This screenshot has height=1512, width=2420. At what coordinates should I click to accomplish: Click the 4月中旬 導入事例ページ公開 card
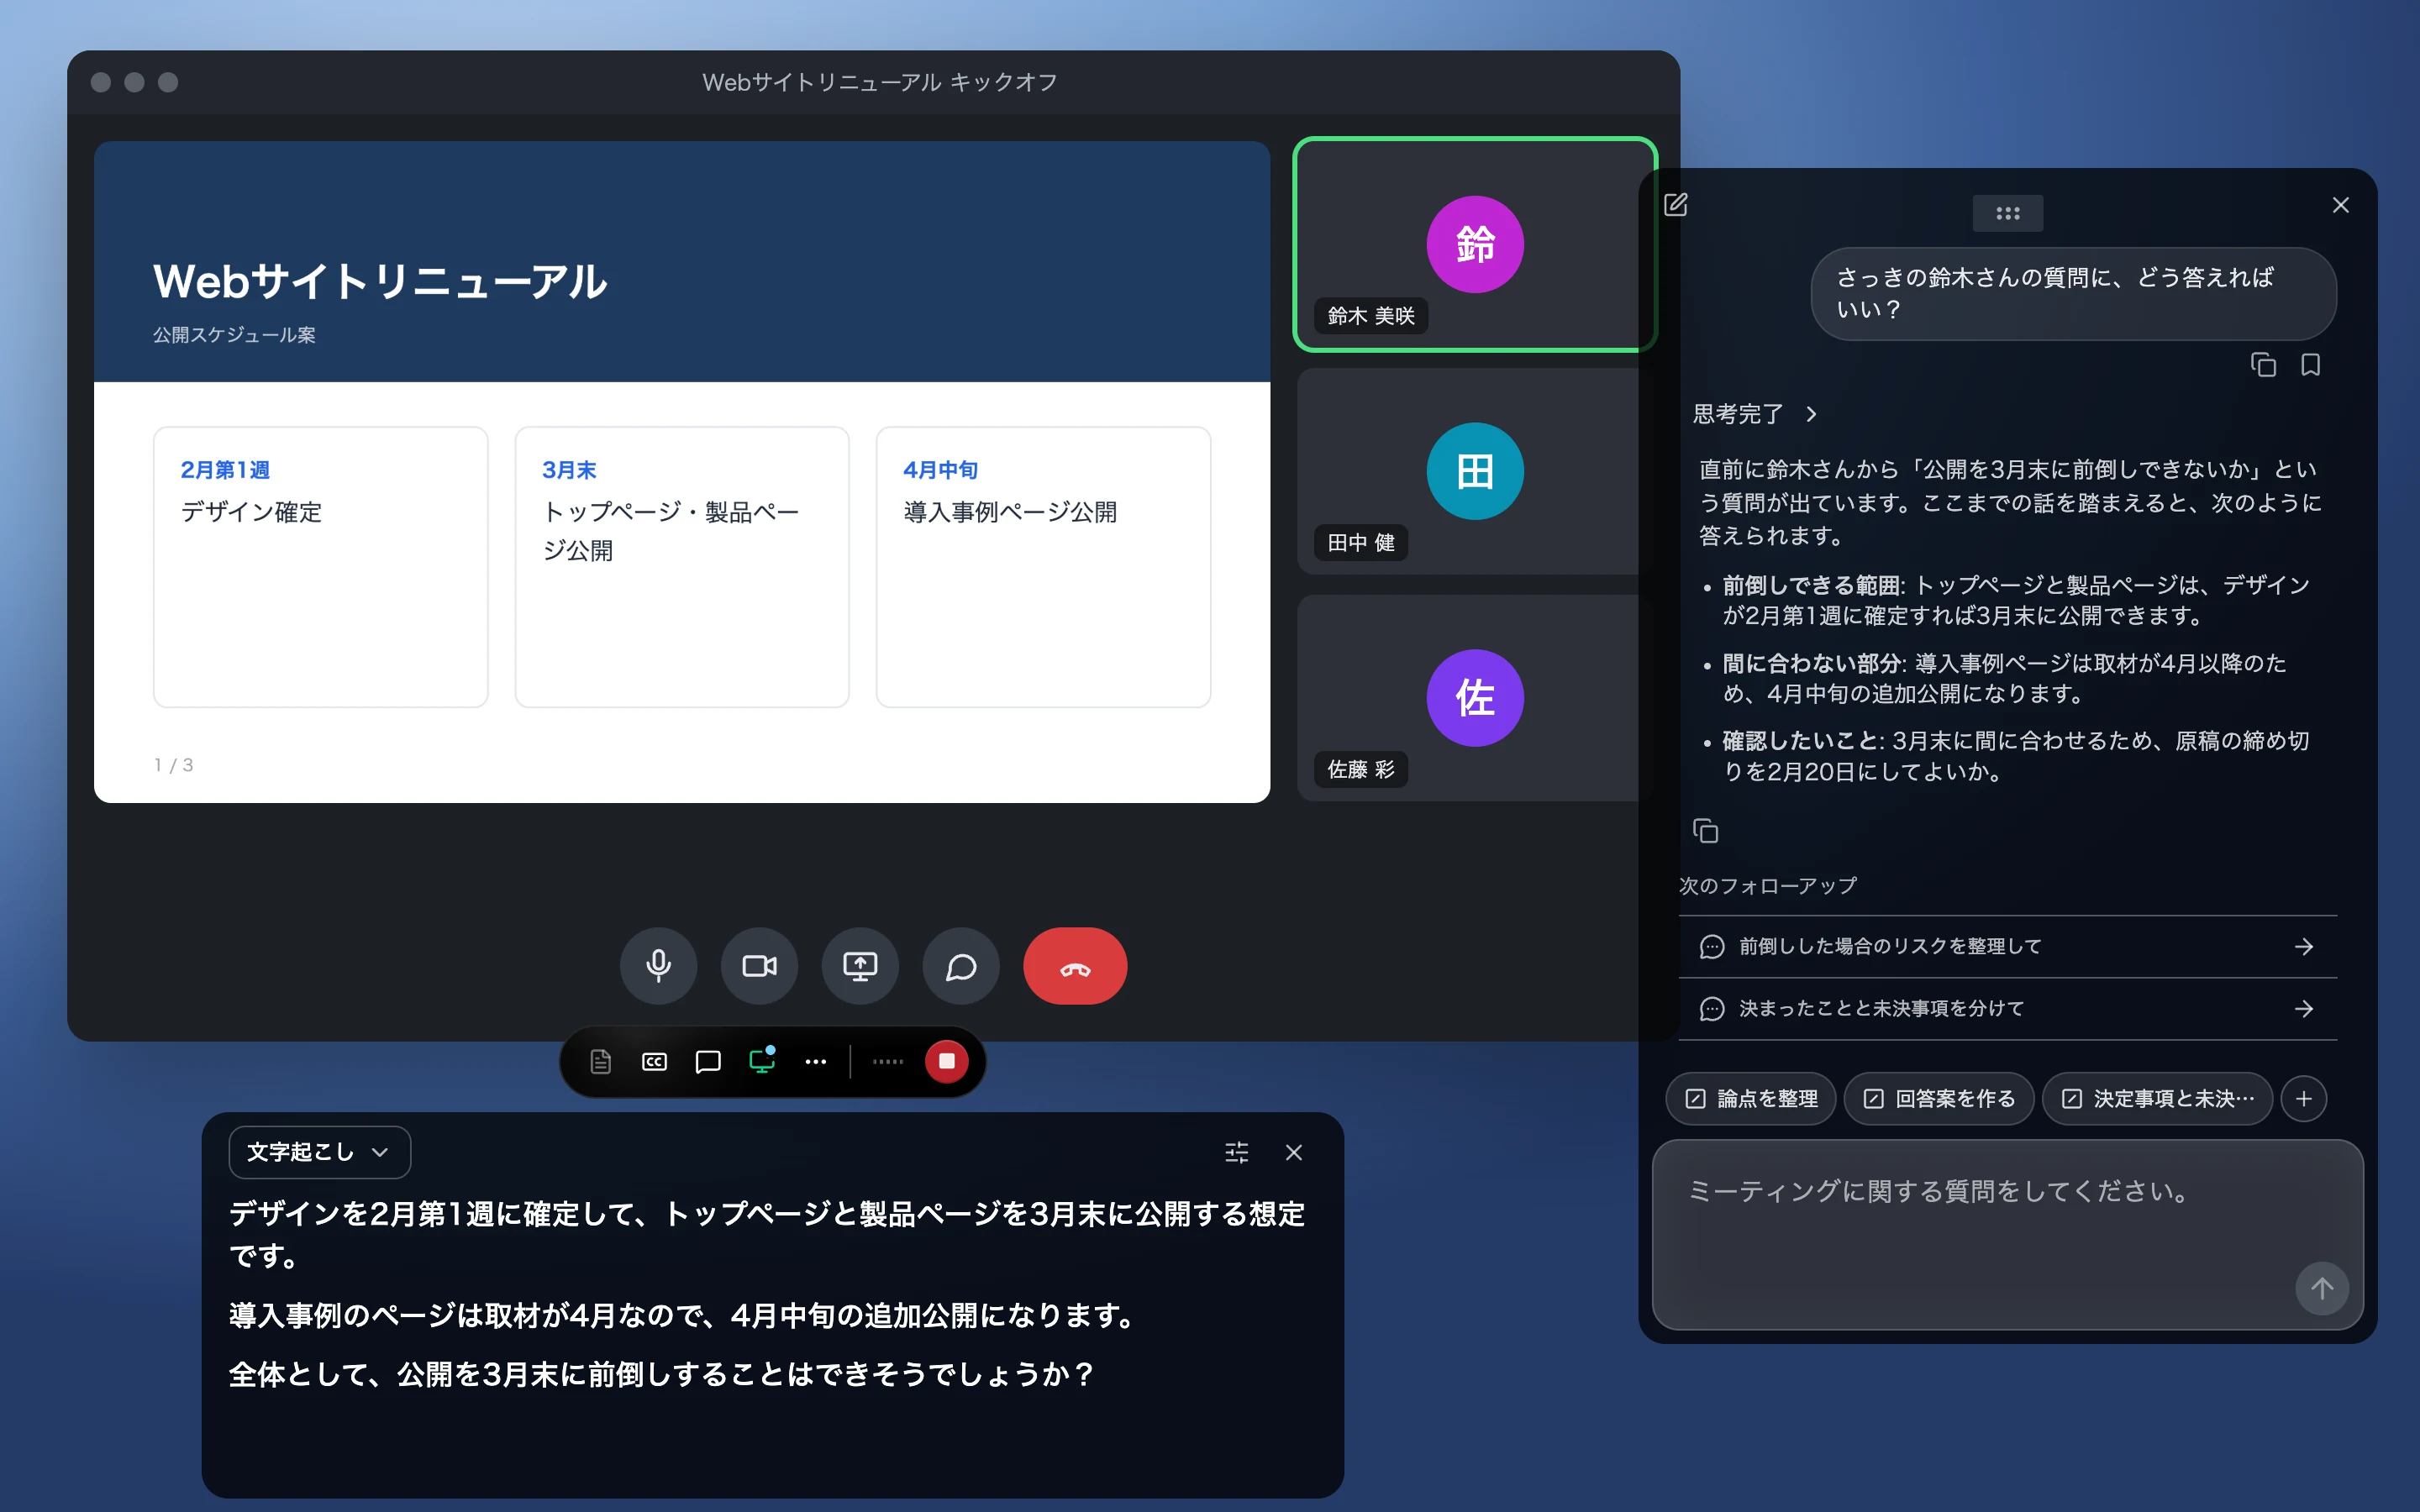pyautogui.click(x=1043, y=567)
